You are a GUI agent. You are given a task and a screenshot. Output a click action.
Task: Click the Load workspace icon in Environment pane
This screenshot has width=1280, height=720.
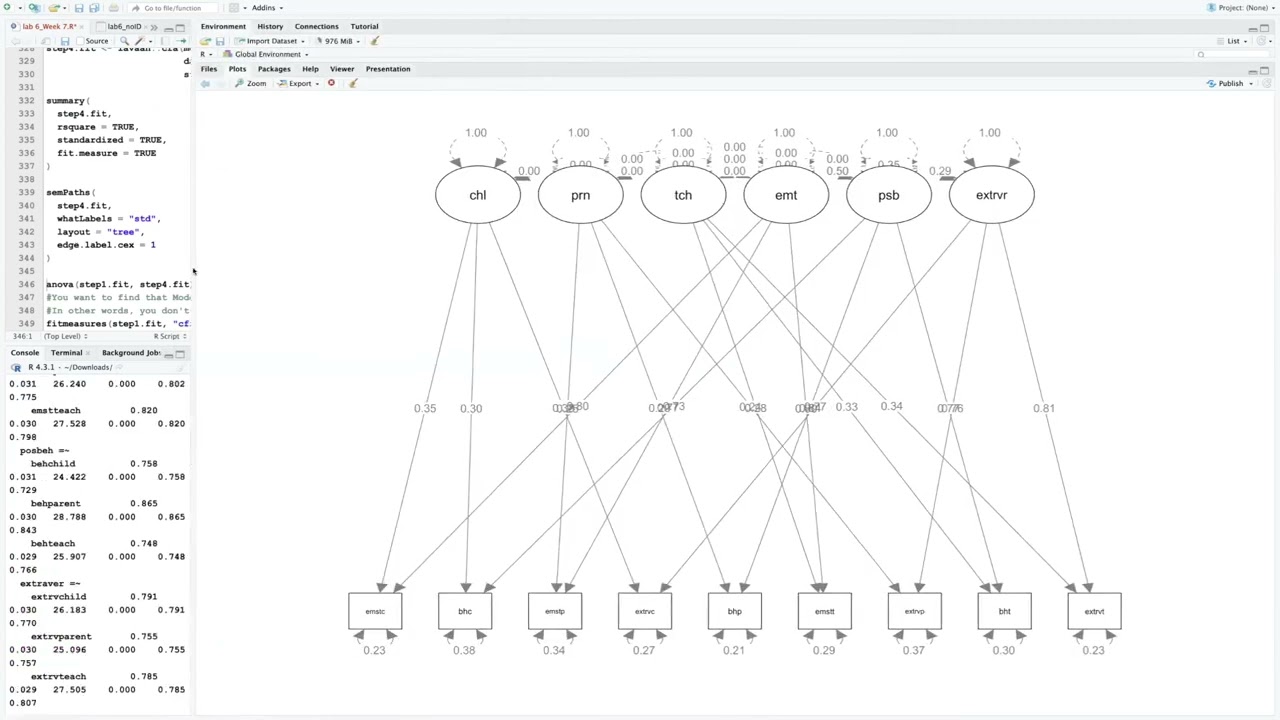click(x=205, y=41)
